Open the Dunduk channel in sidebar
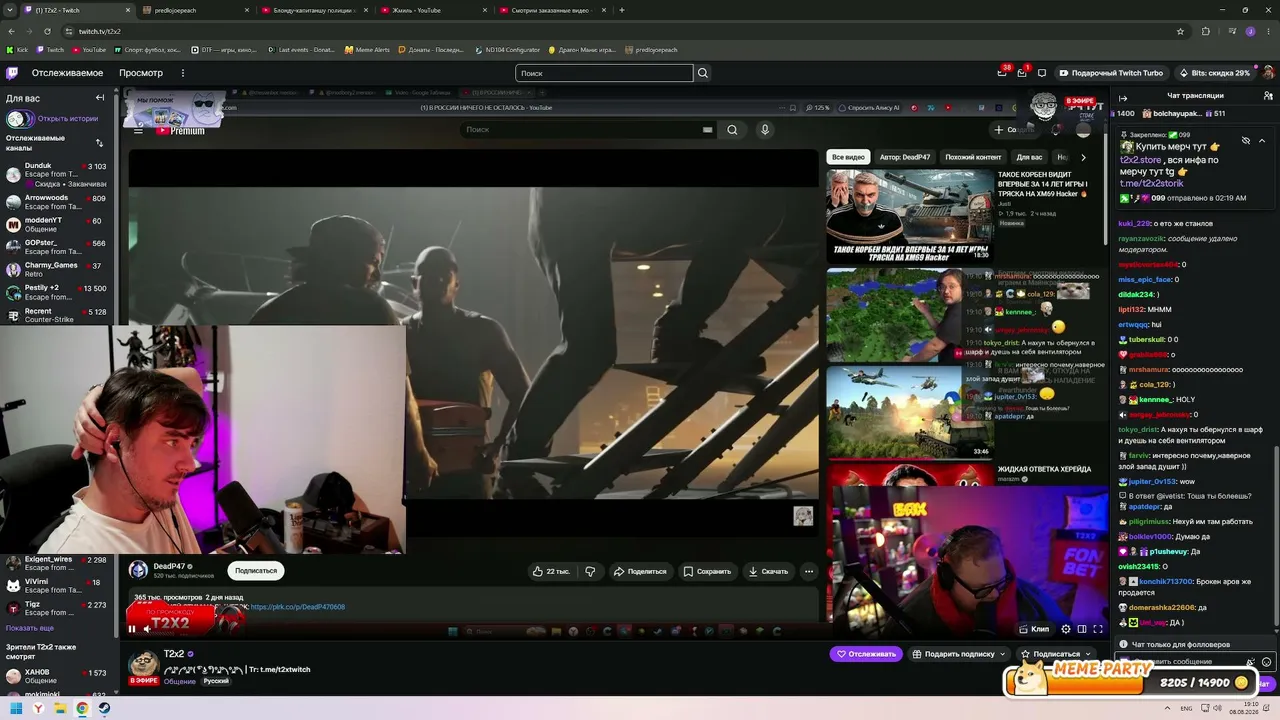Image resolution: width=1280 pixels, height=720 pixels. [x=56, y=174]
